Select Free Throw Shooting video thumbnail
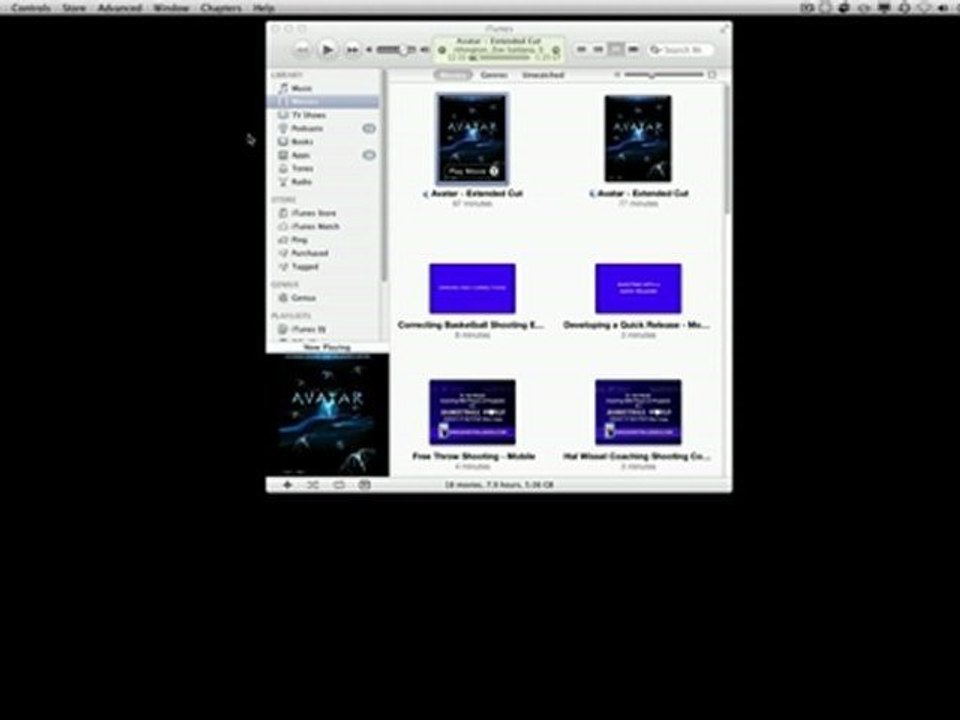Viewport: 960px width, 720px height. click(472, 412)
